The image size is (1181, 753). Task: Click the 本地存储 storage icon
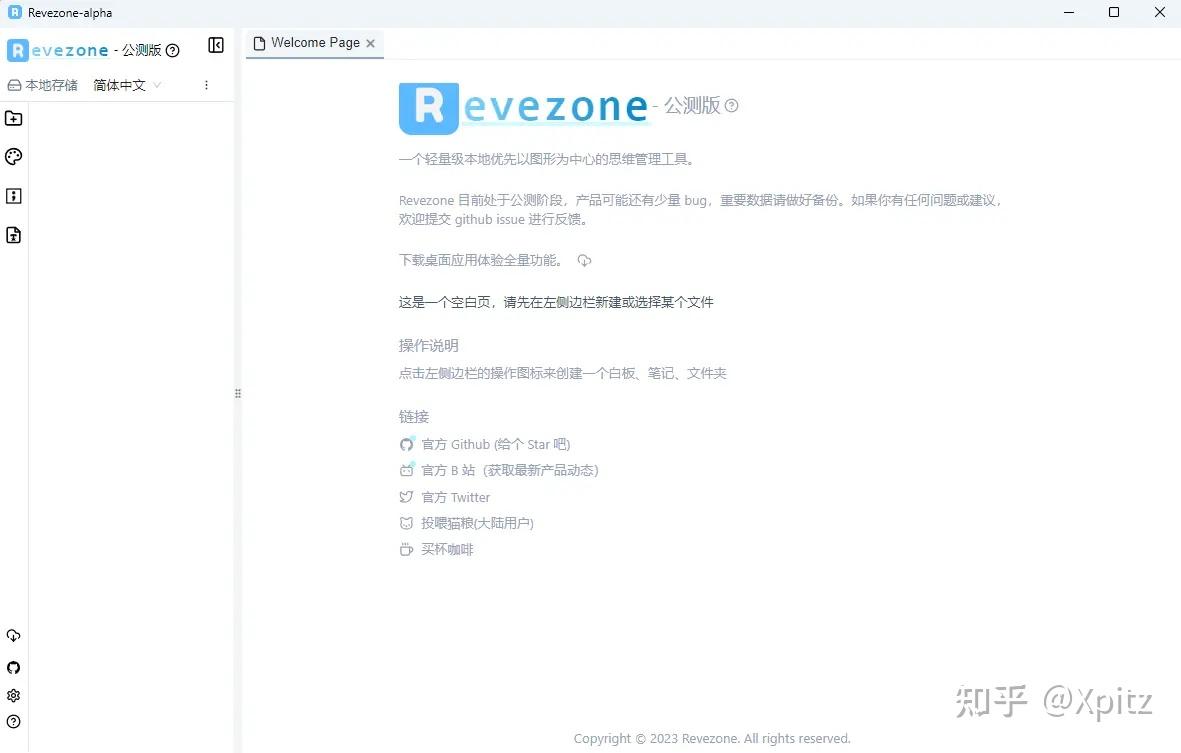click(x=14, y=85)
